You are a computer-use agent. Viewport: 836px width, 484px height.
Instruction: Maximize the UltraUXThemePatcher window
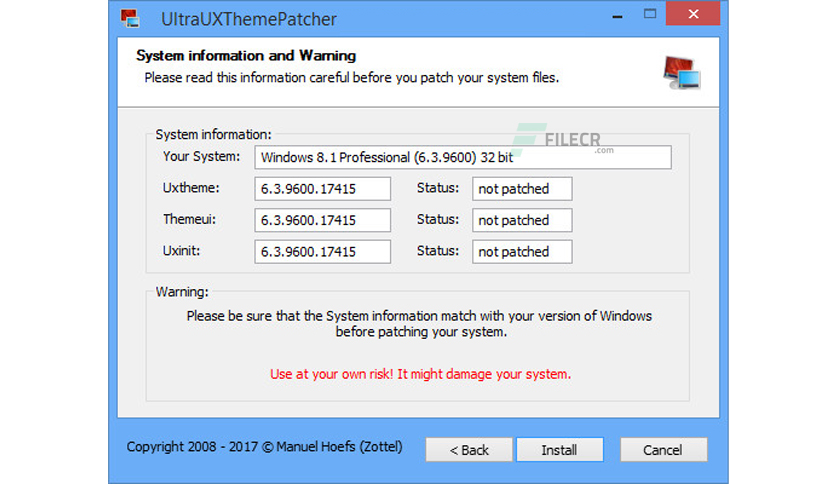650,14
